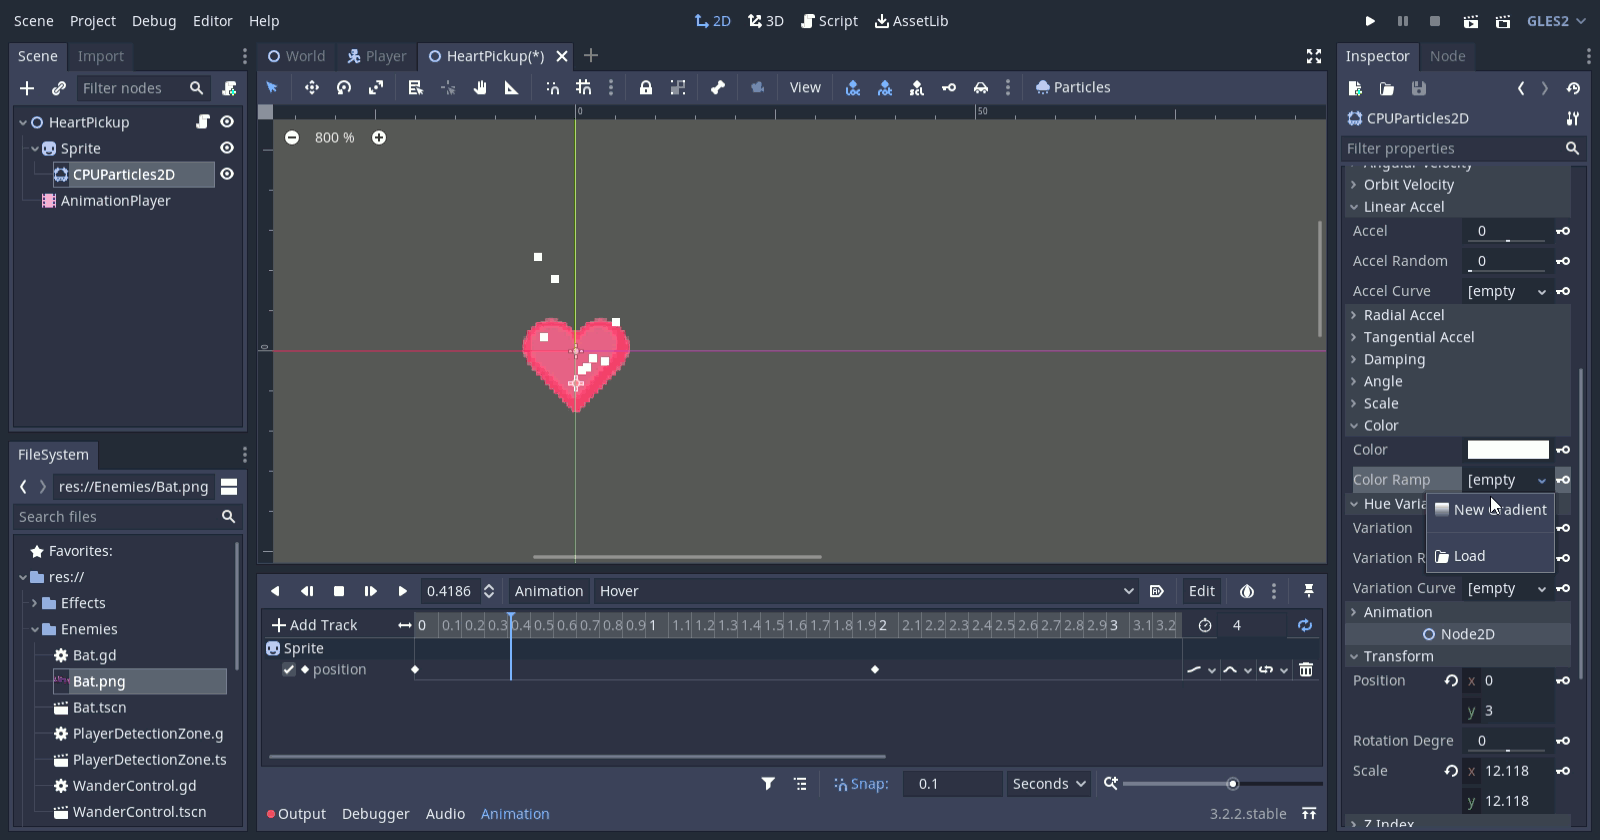Toggle smart snapping in toolbar
Screen dimensions: 1600x840
click(x=552, y=88)
